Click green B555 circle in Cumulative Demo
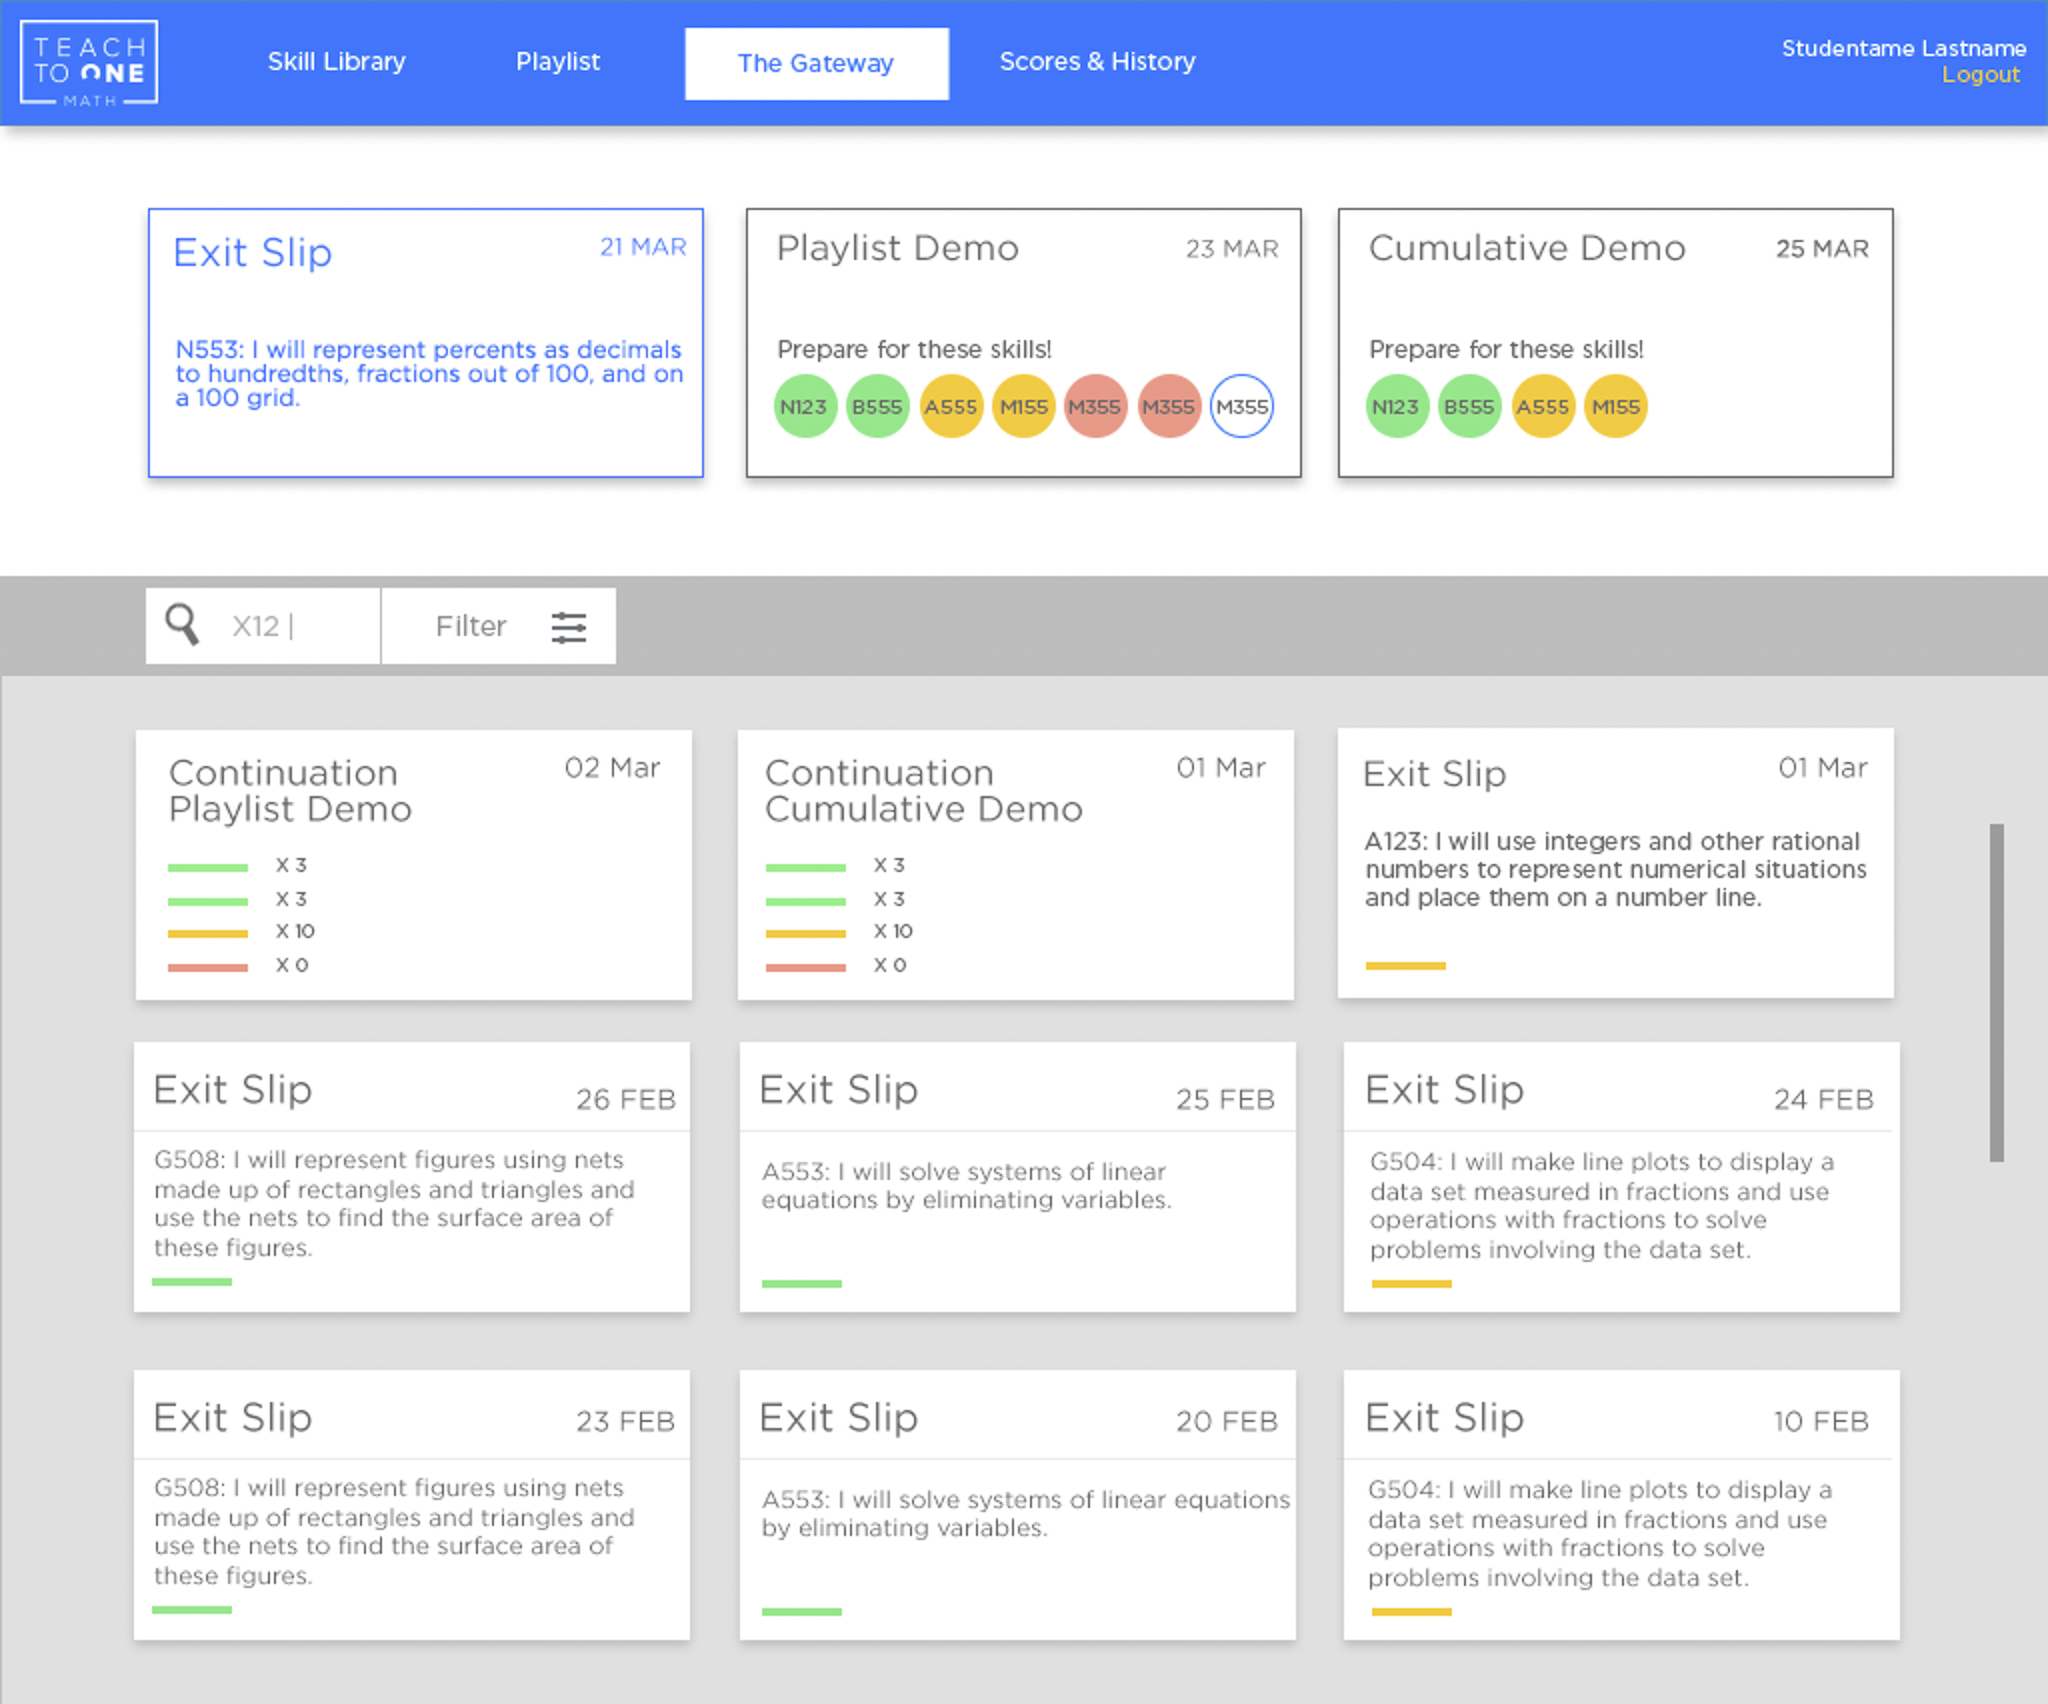Viewport: 2048px width, 1704px height. tap(1469, 407)
